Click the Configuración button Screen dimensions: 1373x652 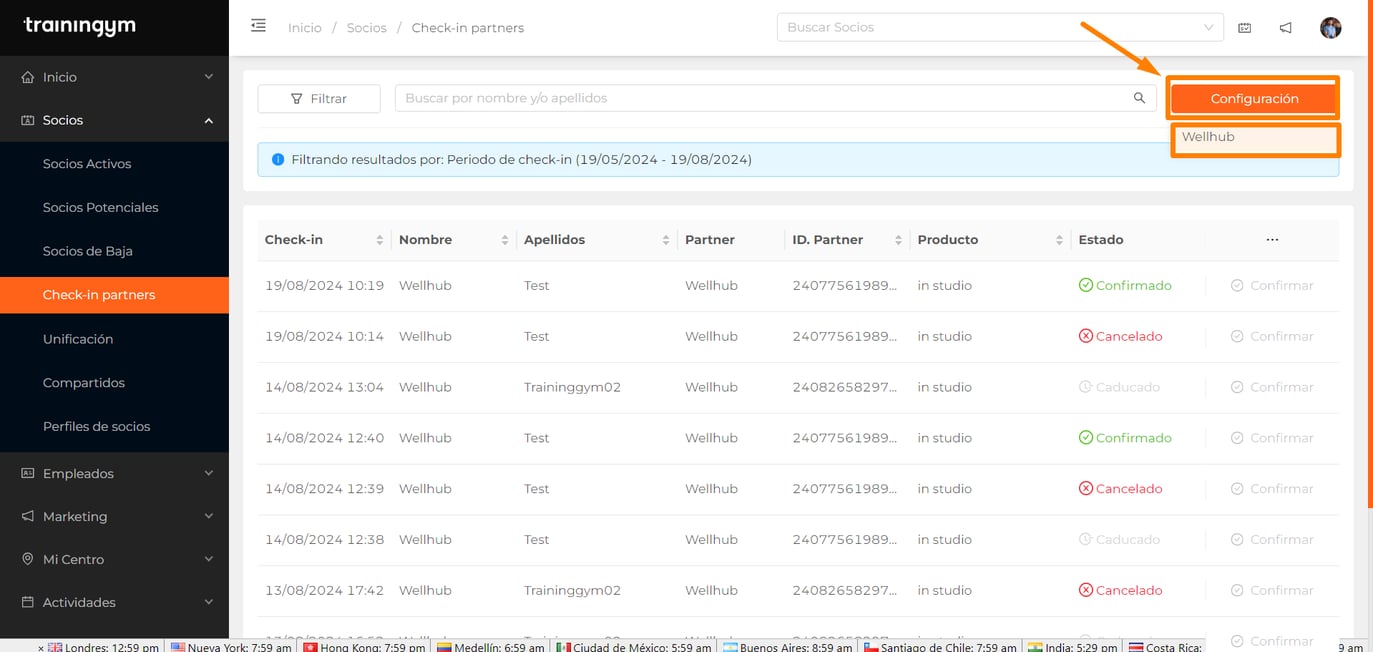(x=1253, y=98)
